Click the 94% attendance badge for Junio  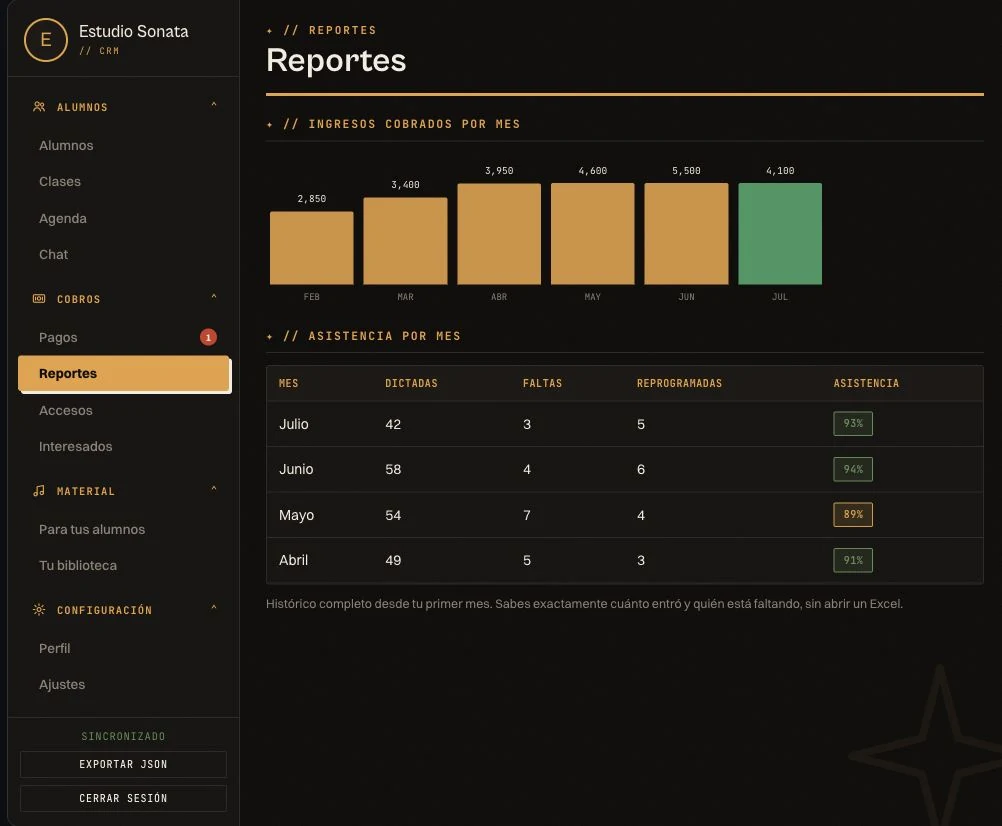point(853,470)
